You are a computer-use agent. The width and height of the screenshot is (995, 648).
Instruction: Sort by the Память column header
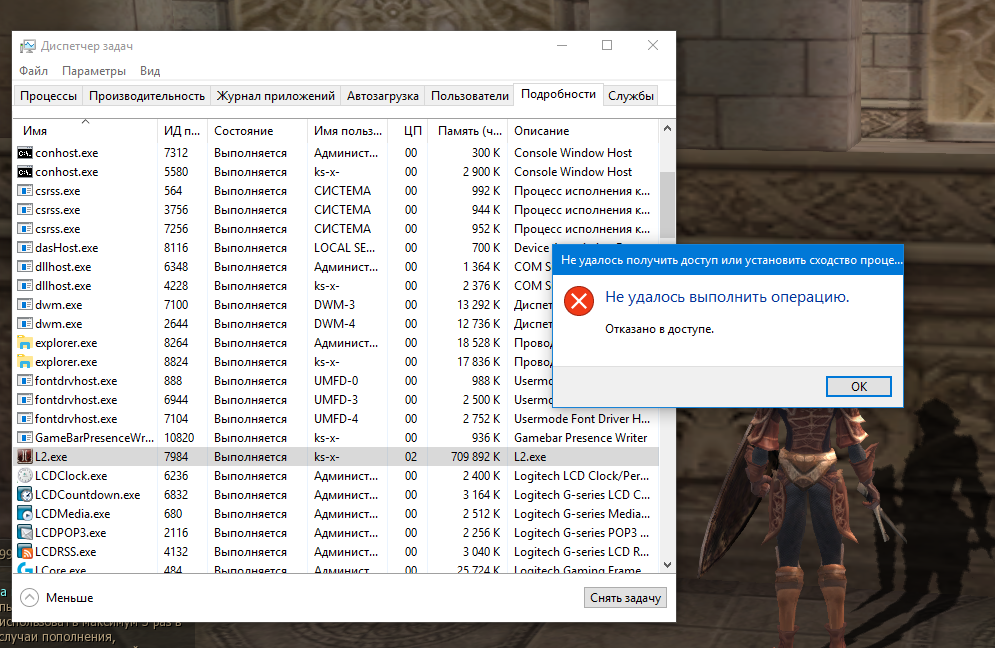tap(468, 131)
